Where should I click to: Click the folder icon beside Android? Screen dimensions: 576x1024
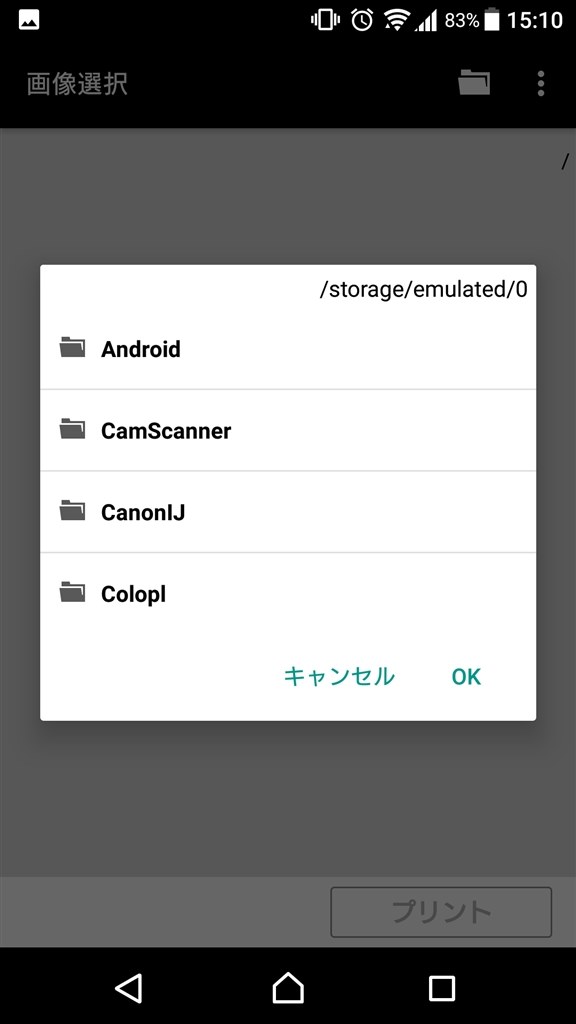pos(72,347)
